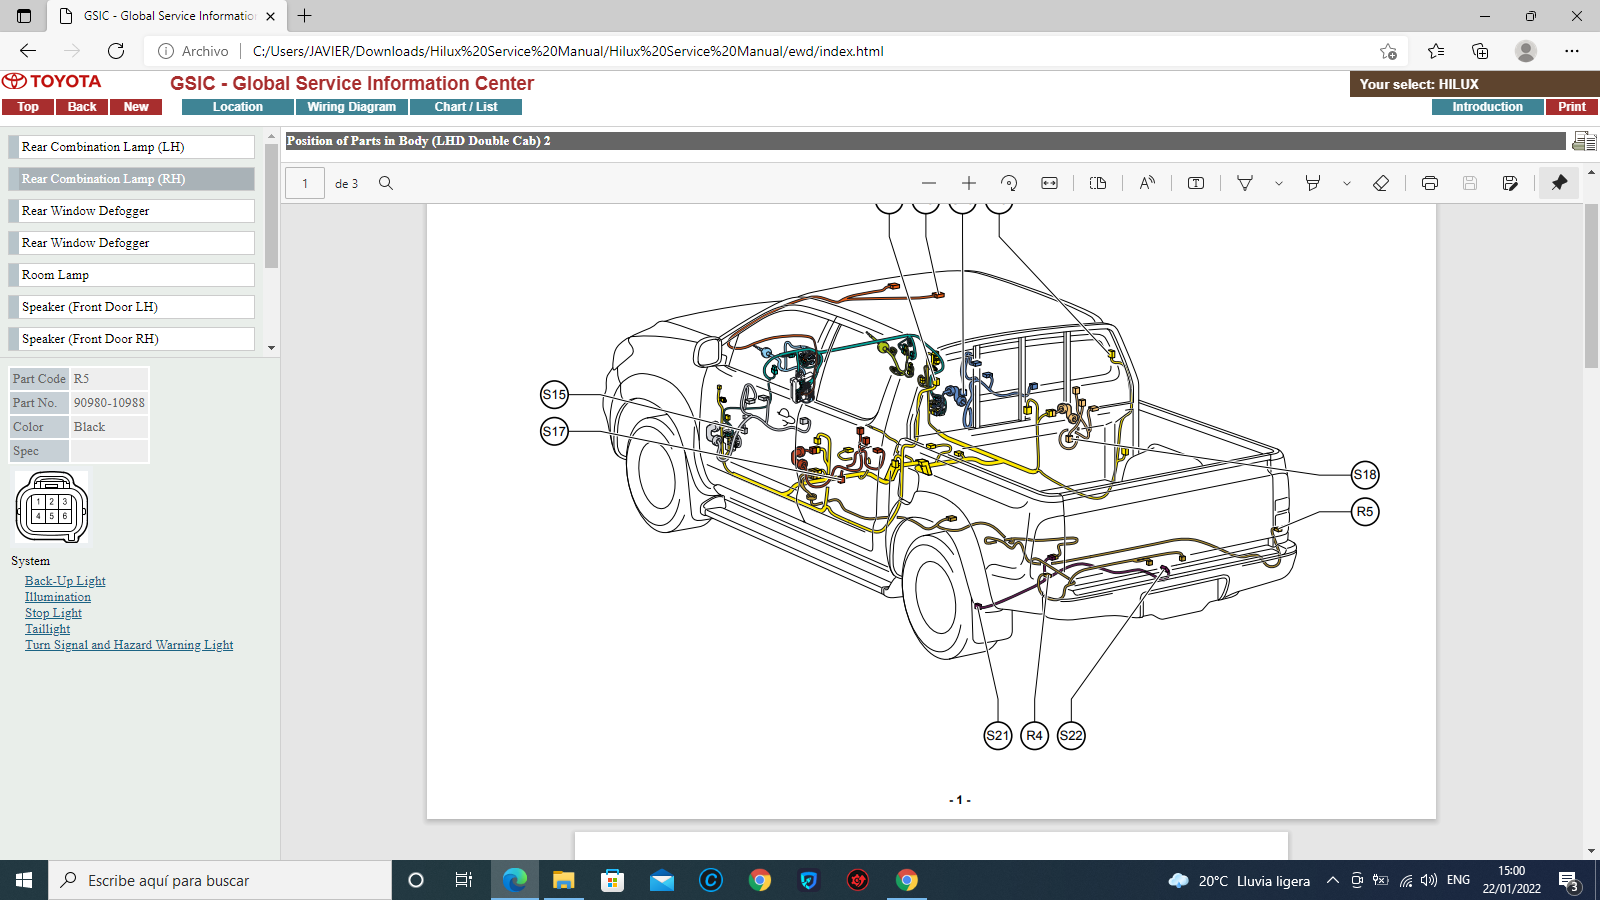Open Back-Up Light system link
The width and height of the screenshot is (1600, 900).
[65, 581]
